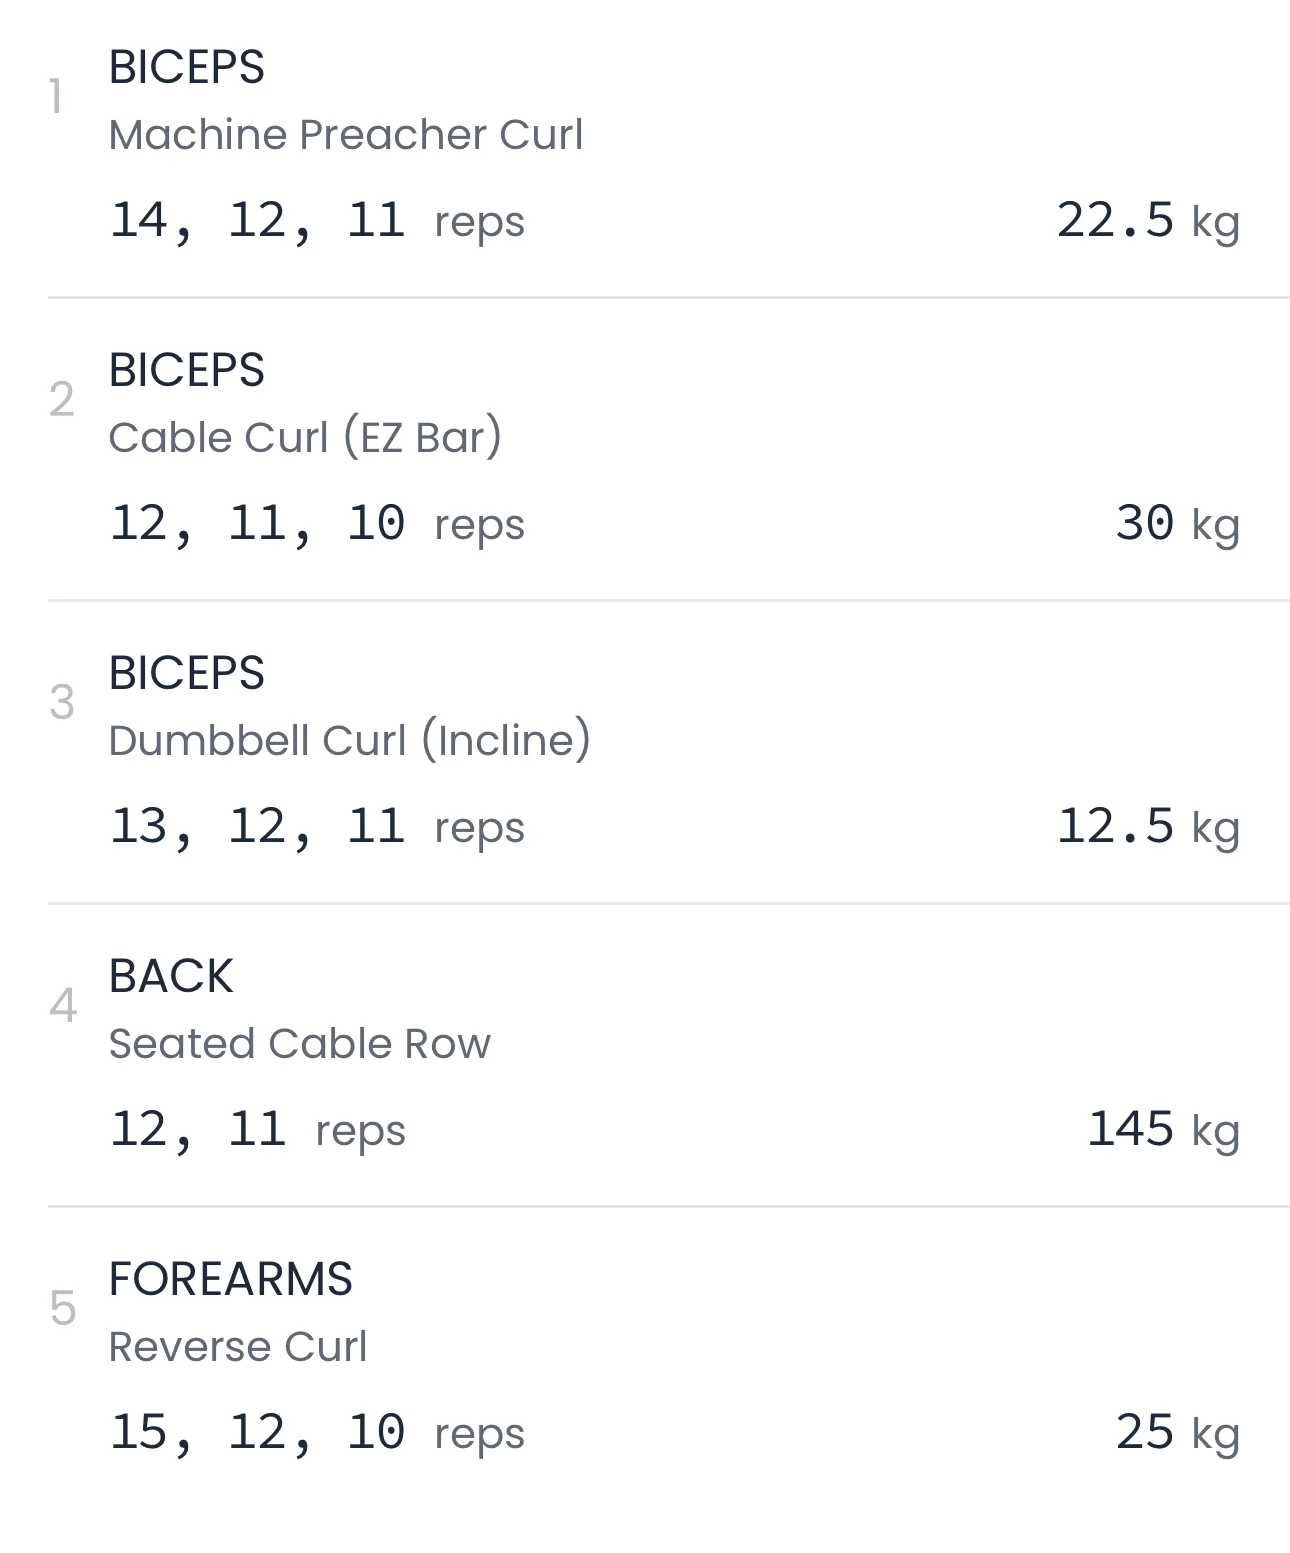This screenshot has width=1290, height=1553.
Task: Open the Reverse Curl exercise
Action: 237,1347
